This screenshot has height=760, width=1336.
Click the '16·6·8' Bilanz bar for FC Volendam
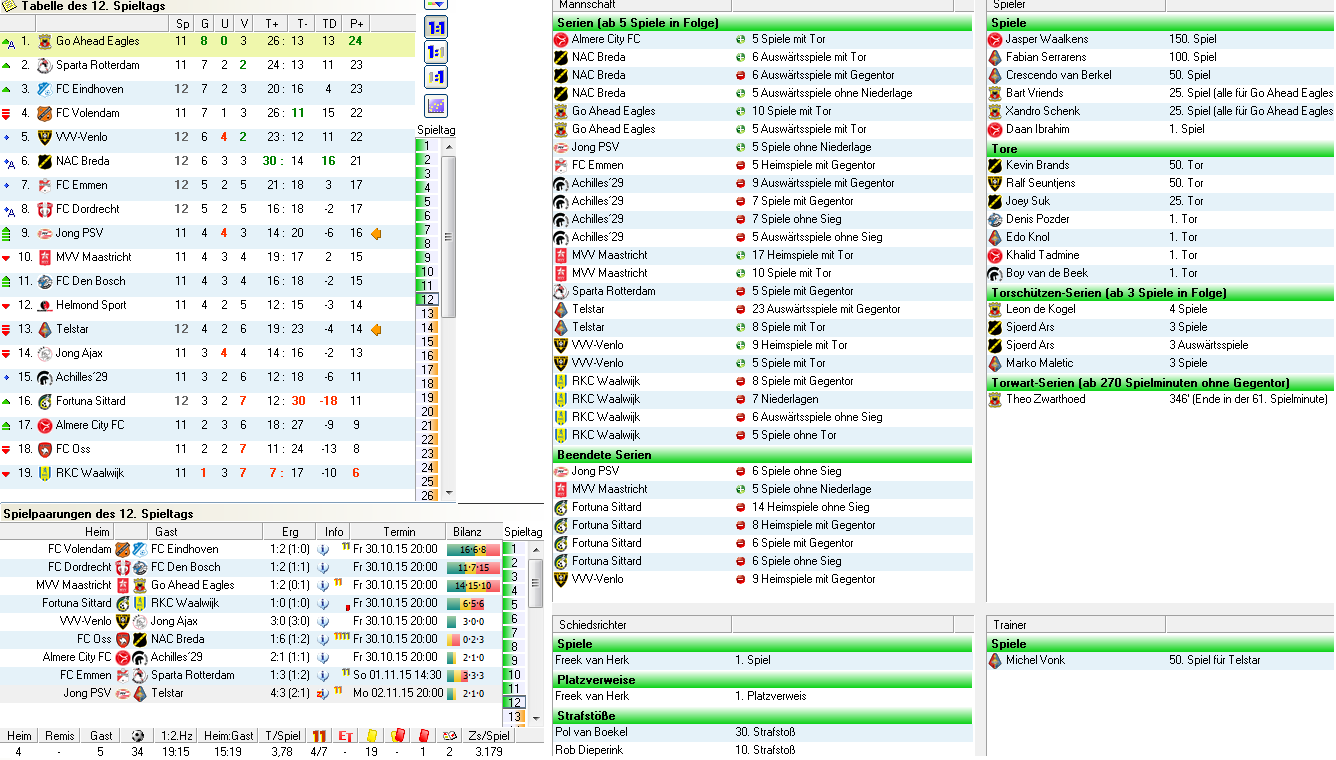[x=473, y=550]
